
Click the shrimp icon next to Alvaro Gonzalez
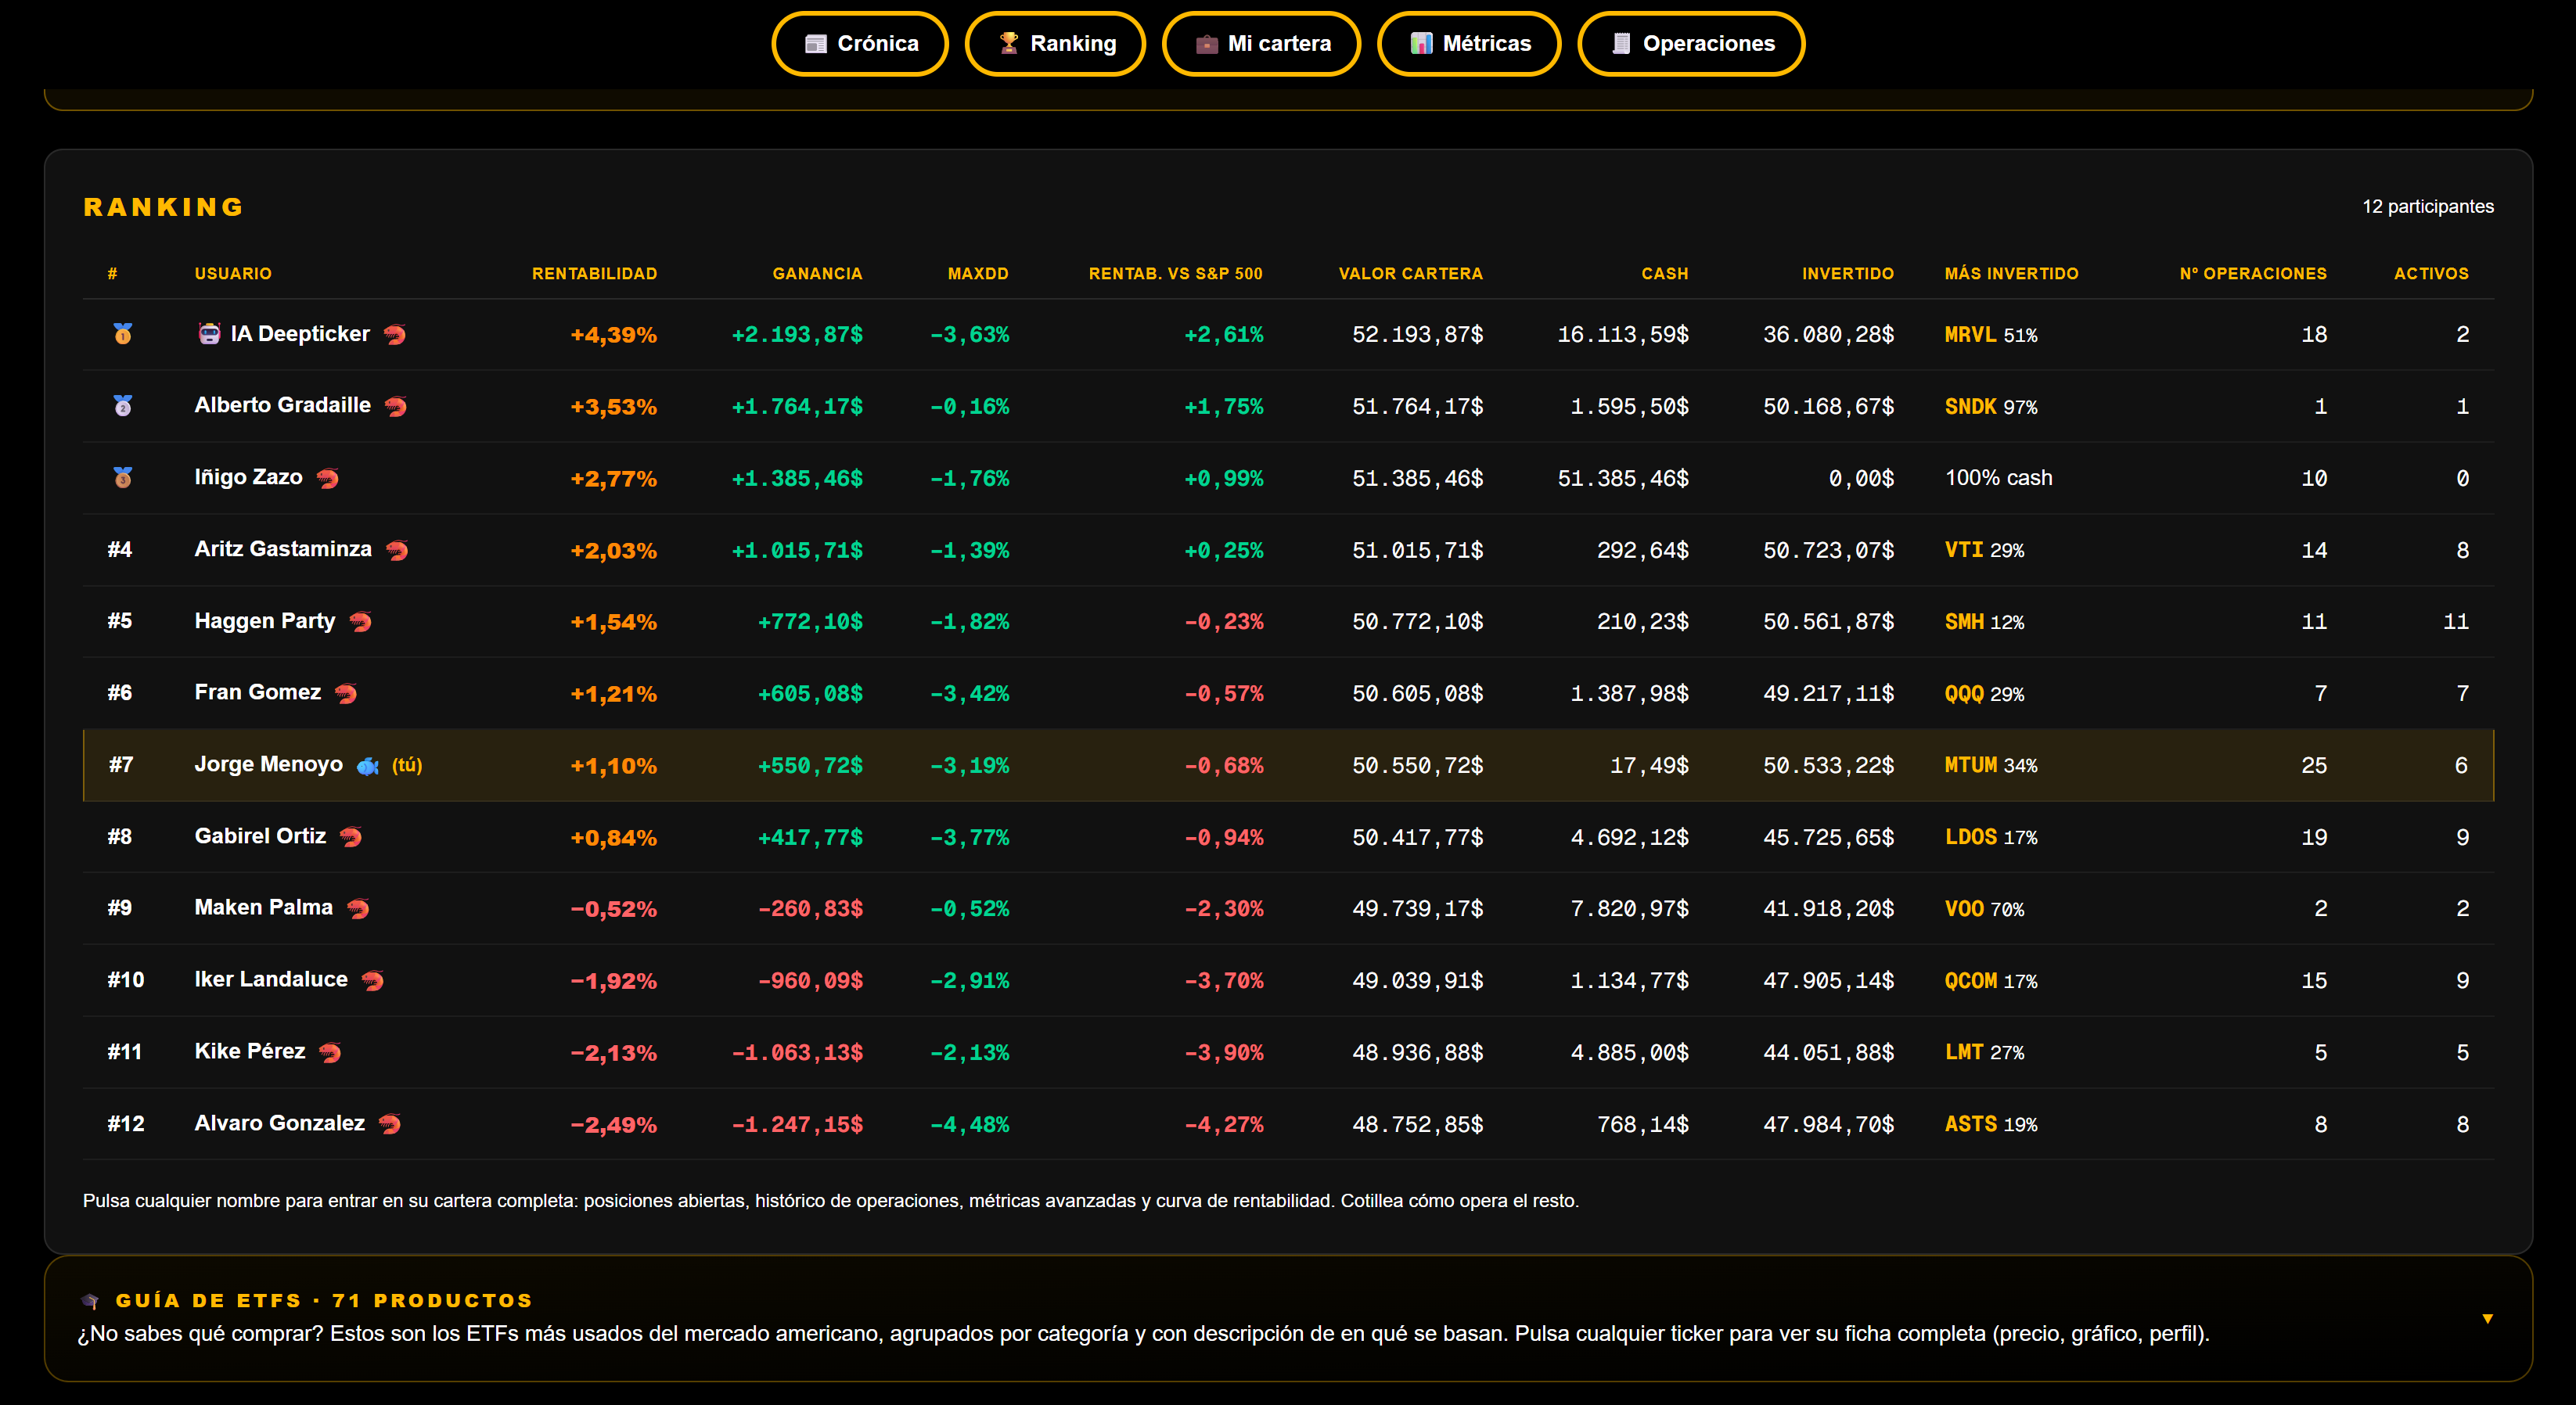[x=390, y=1124]
